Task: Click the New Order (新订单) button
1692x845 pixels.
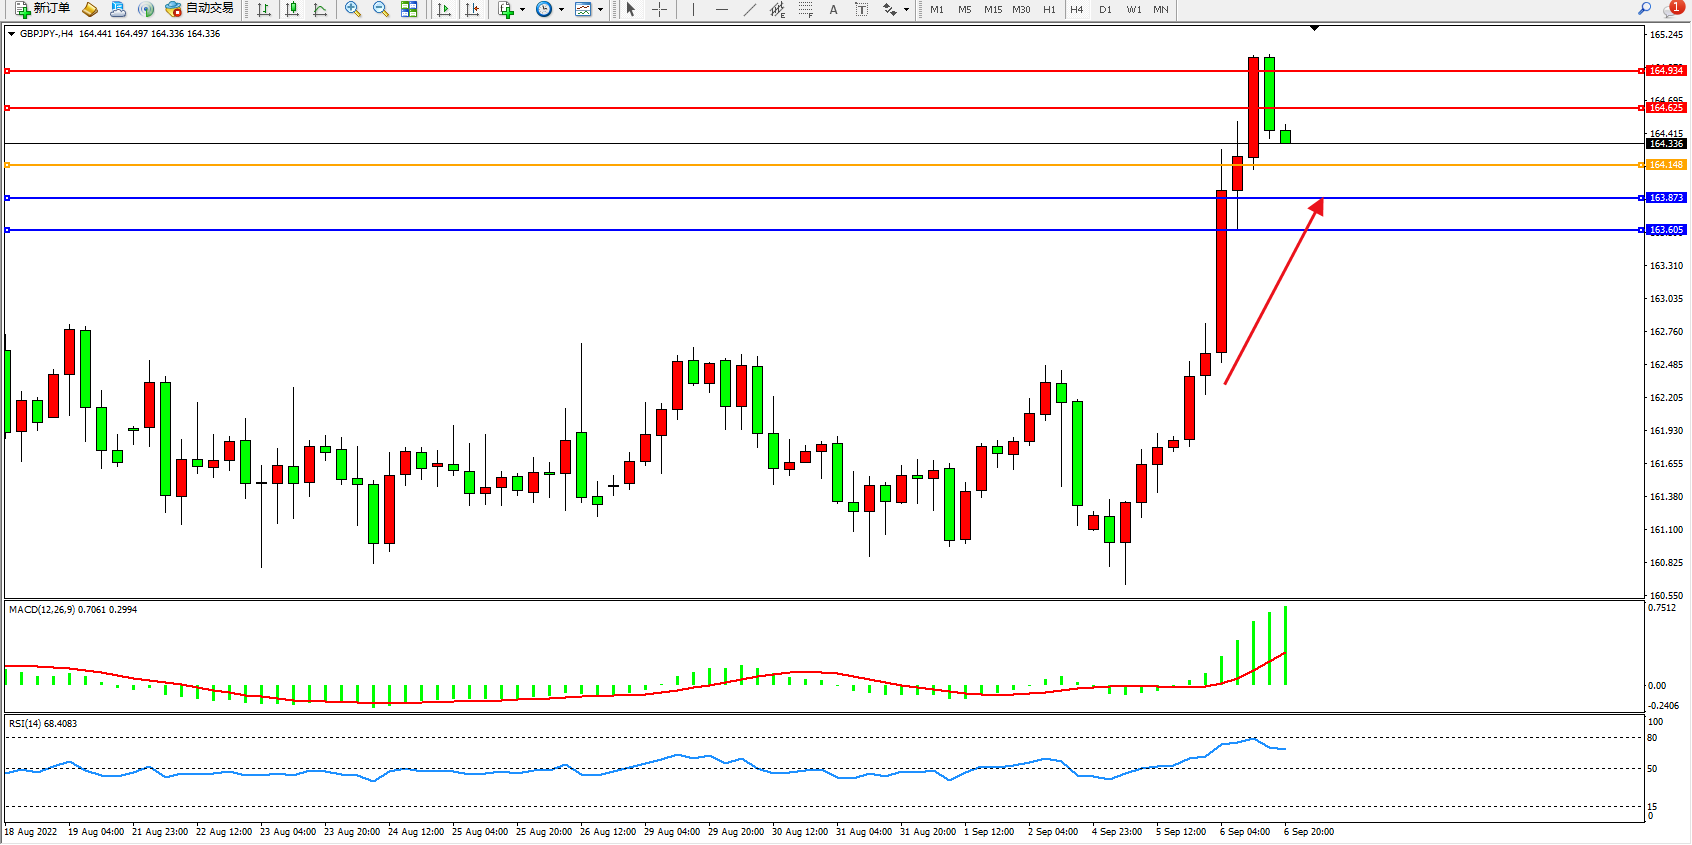Action: tap(42, 9)
